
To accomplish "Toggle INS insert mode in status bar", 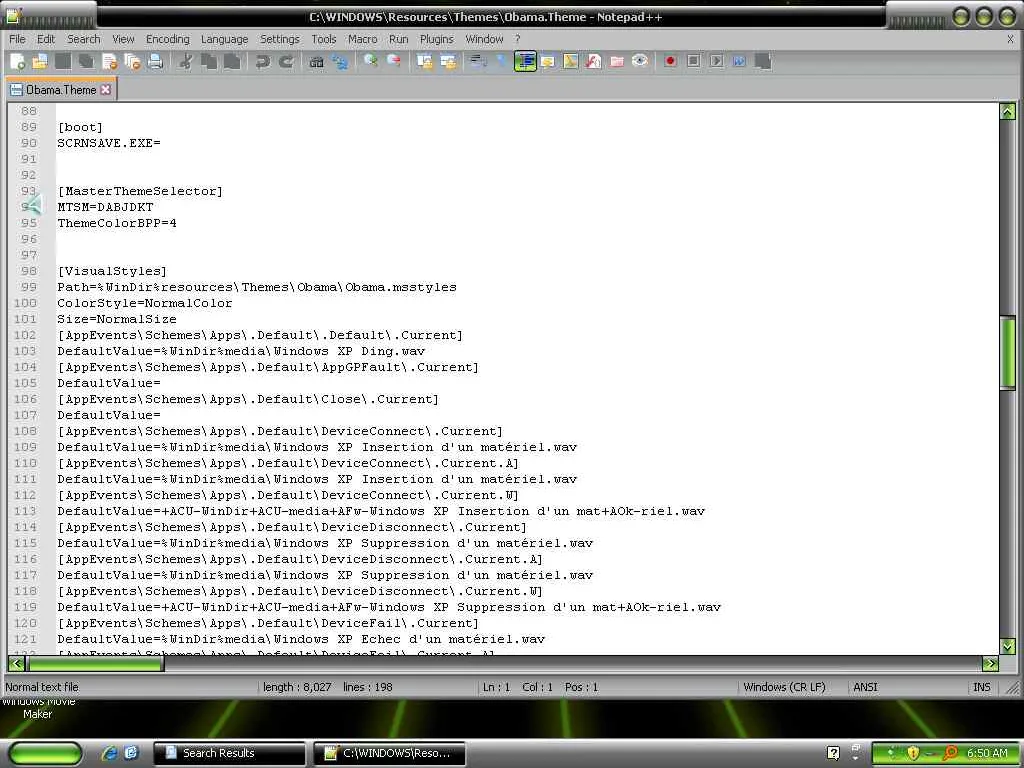I will (x=982, y=687).
